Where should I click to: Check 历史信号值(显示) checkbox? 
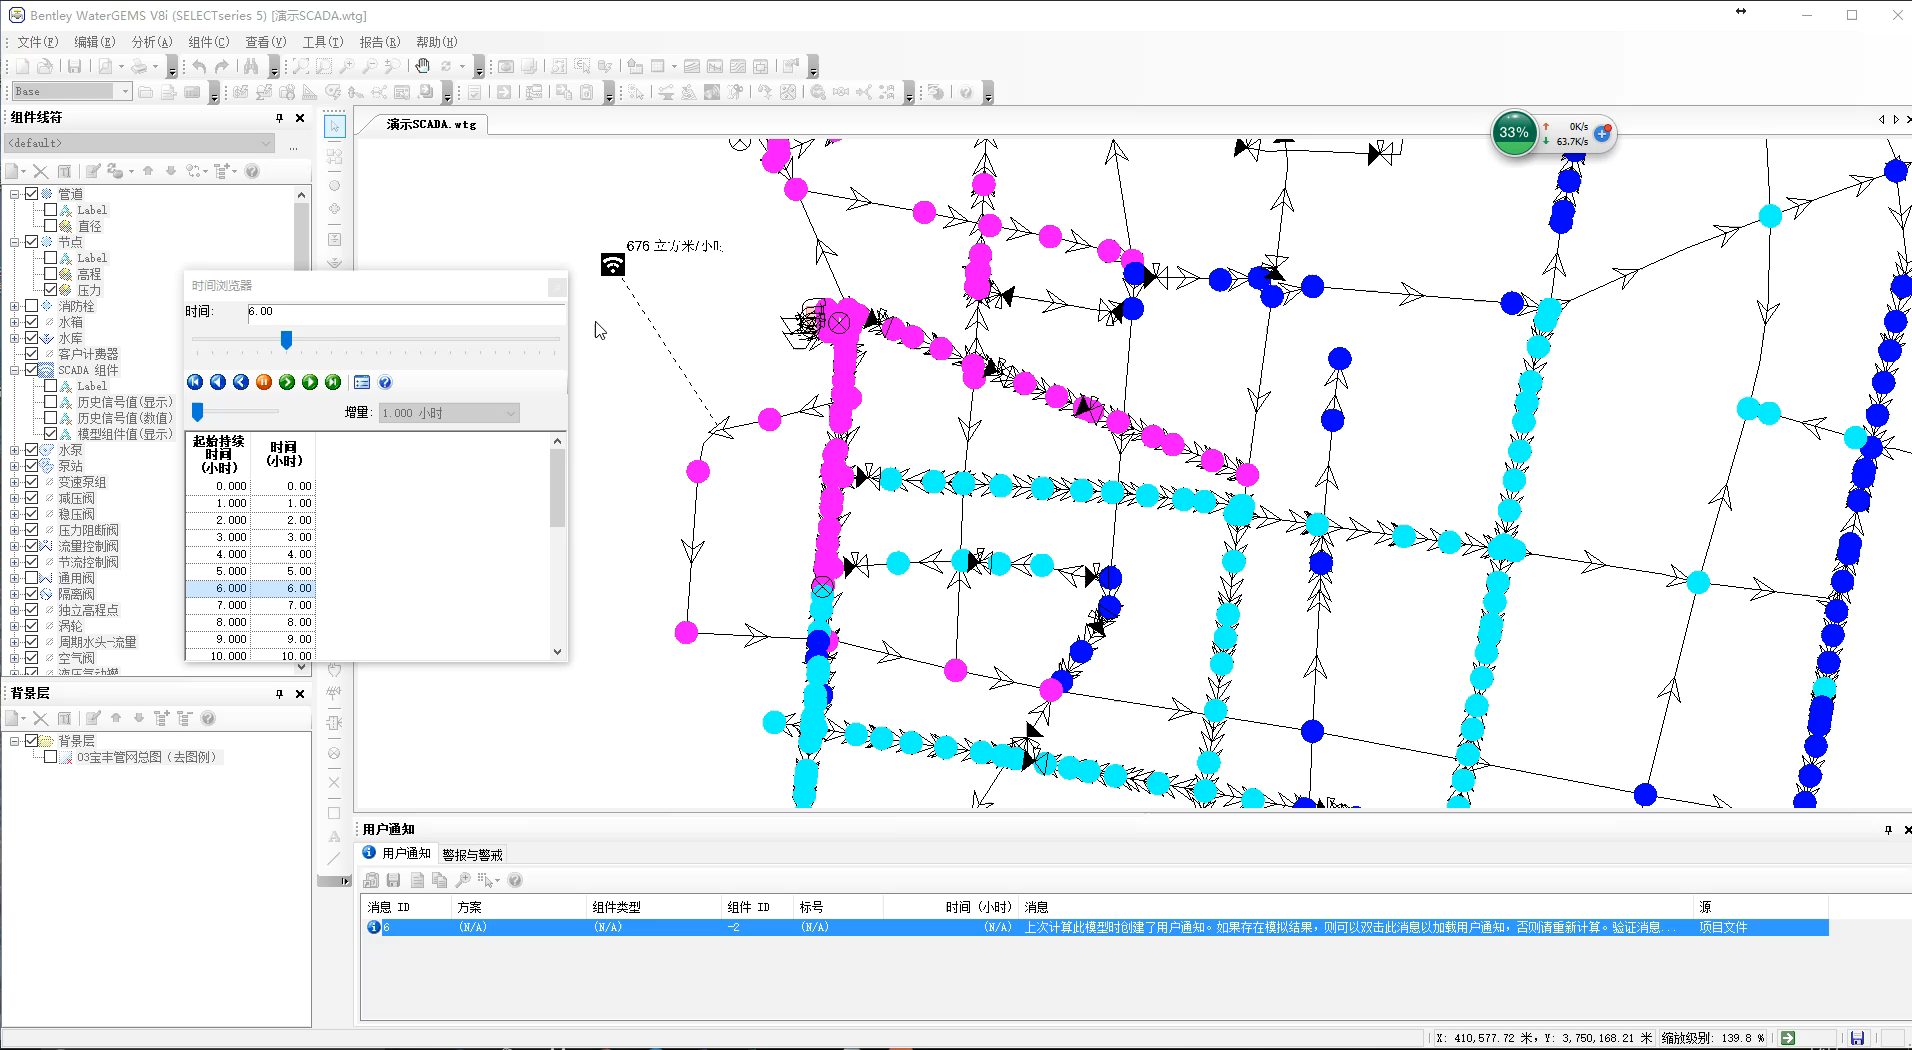tap(50, 402)
